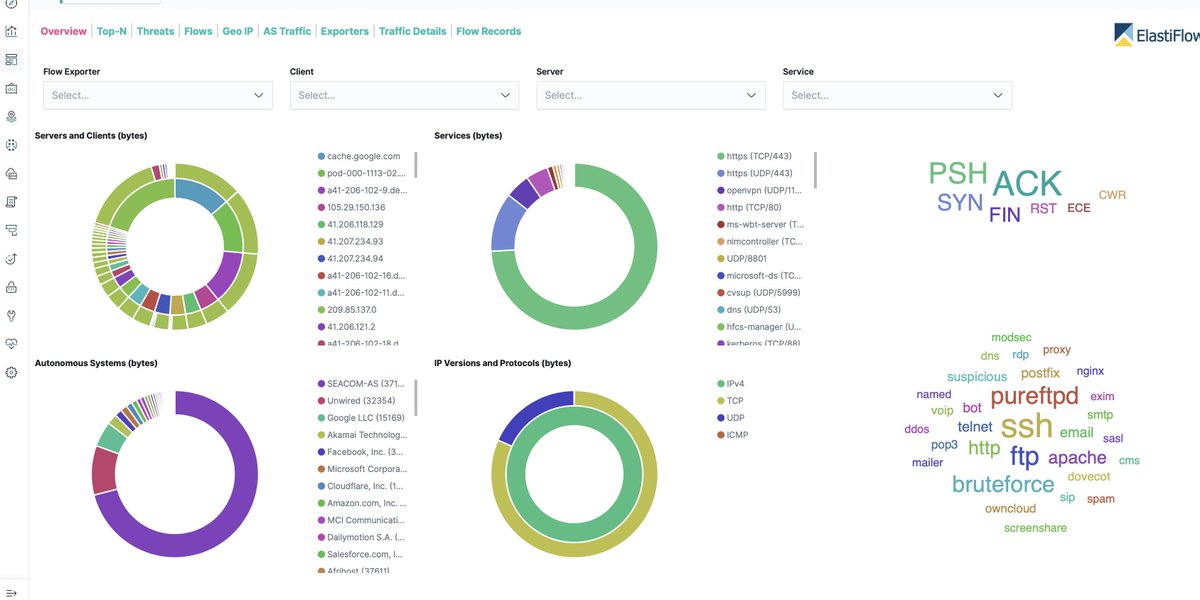Click the Flow Exporter dropdown chevron
The height and width of the screenshot is (600, 1200).
pos(259,95)
